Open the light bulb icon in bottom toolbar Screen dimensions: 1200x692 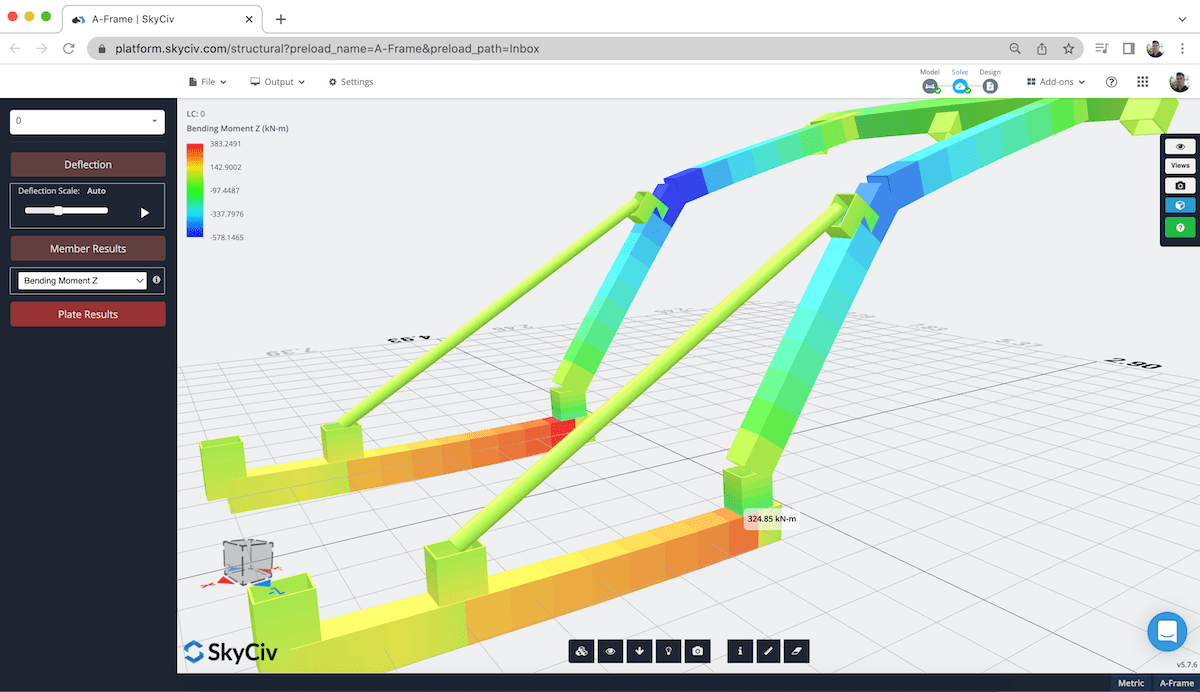point(668,651)
